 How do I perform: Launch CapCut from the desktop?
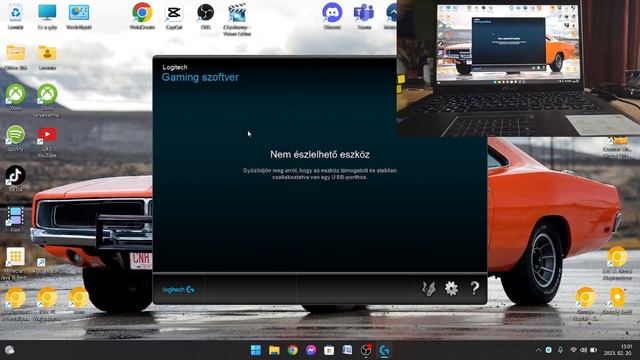(x=174, y=17)
